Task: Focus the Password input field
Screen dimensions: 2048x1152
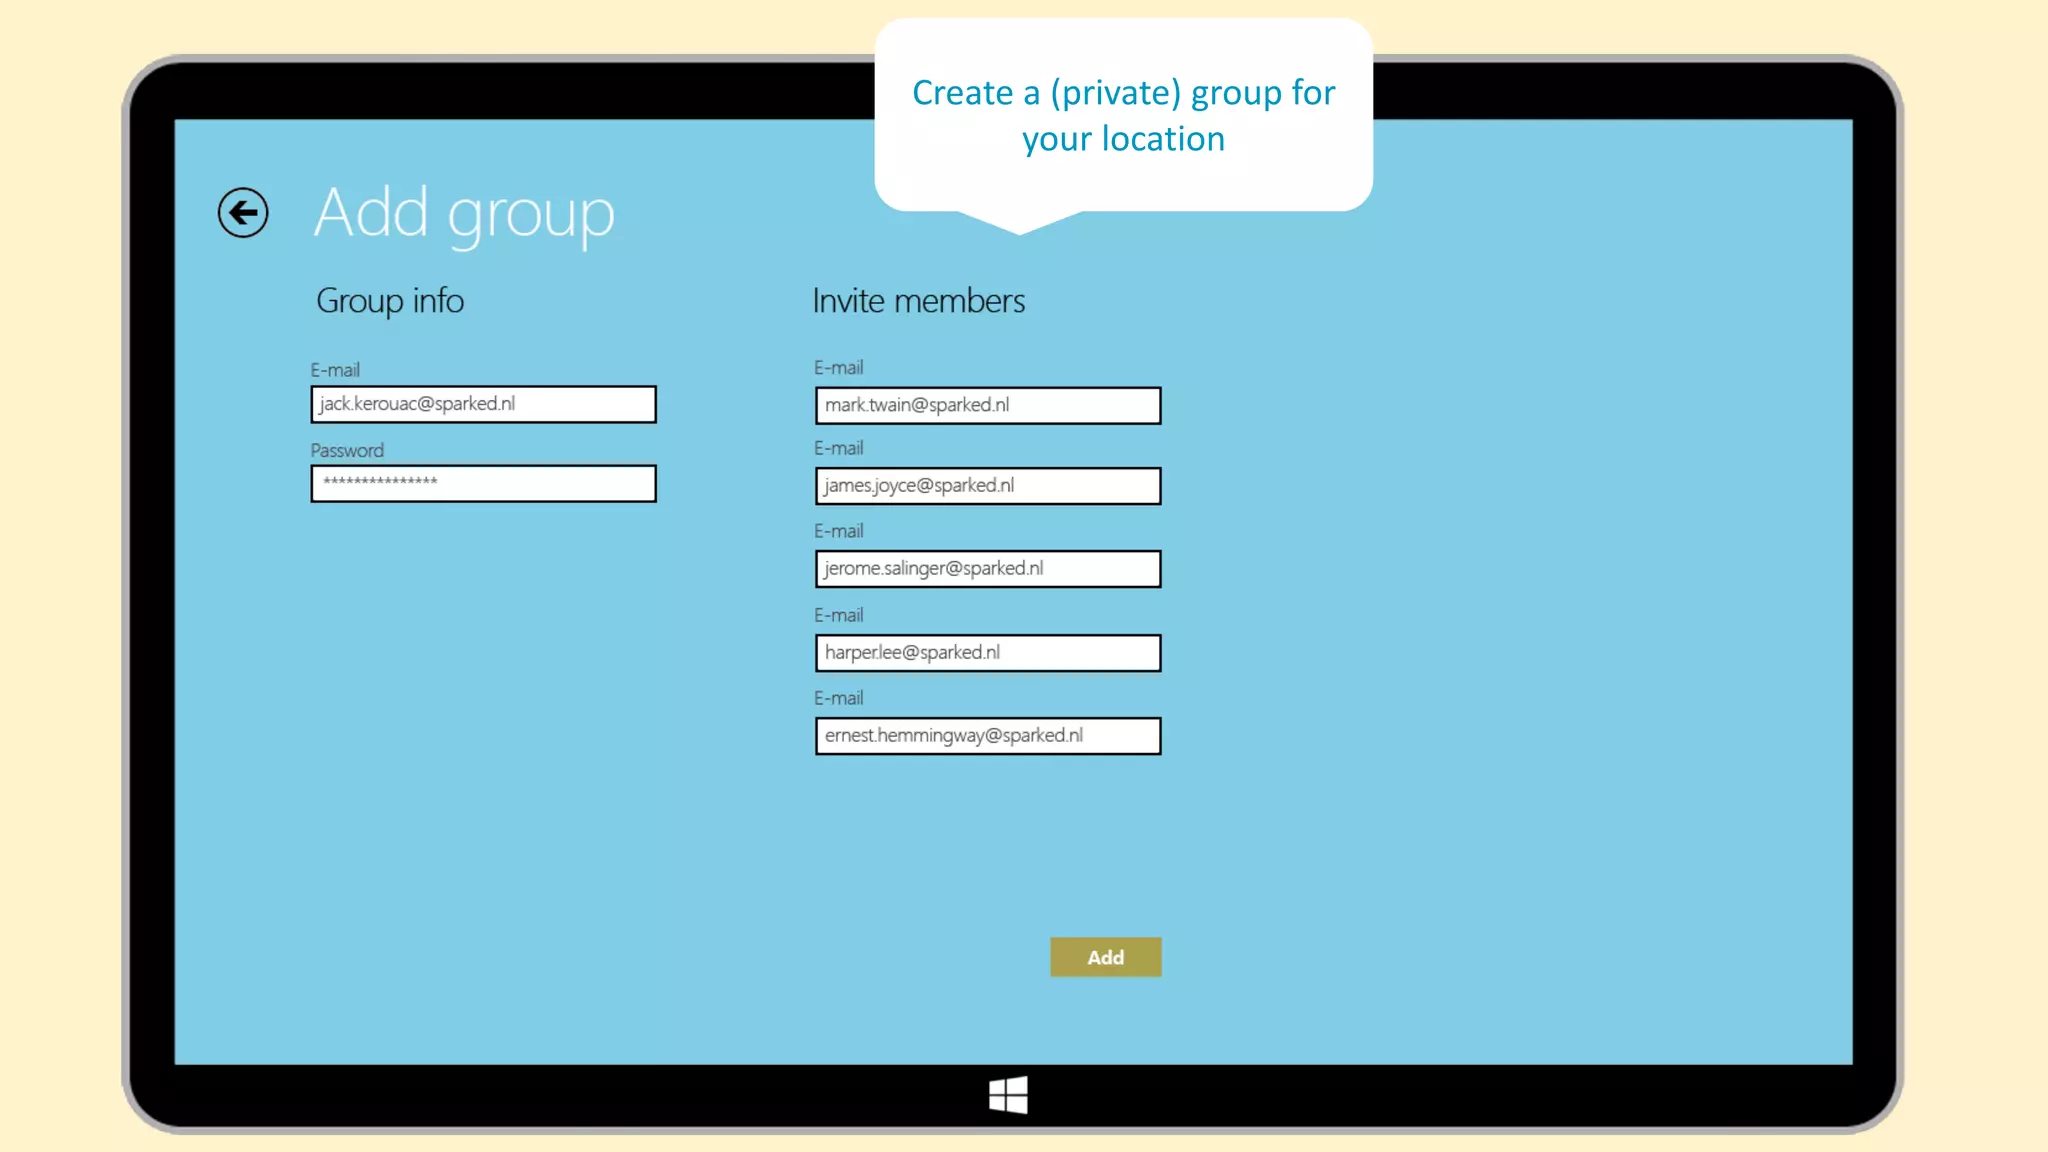Action: tap(483, 483)
